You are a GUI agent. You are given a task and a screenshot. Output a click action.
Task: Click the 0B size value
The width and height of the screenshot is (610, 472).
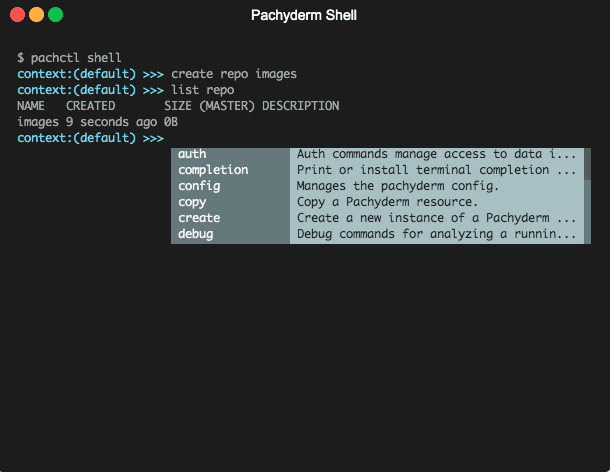pyautogui.click(x=171, y=122)
